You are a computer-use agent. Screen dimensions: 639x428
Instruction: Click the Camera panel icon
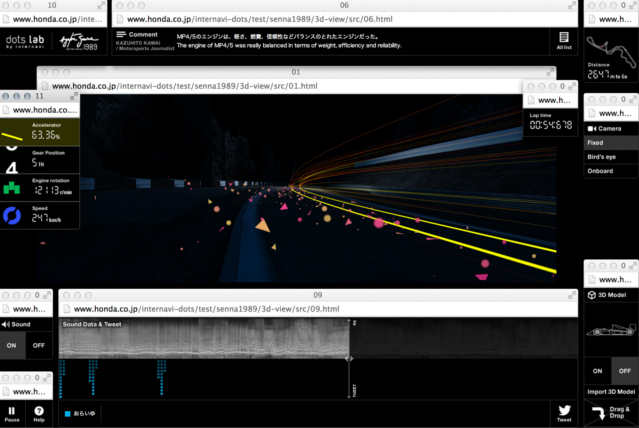tap(592, 128)
